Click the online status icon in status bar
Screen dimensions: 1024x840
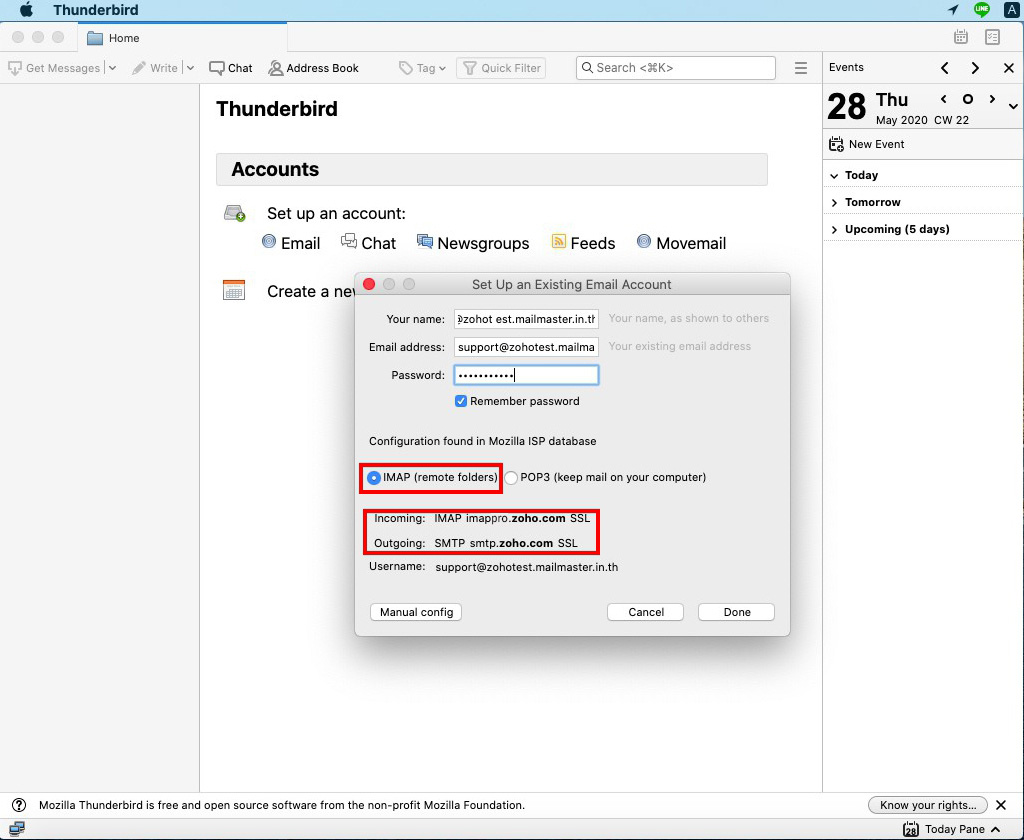[16, 829]
